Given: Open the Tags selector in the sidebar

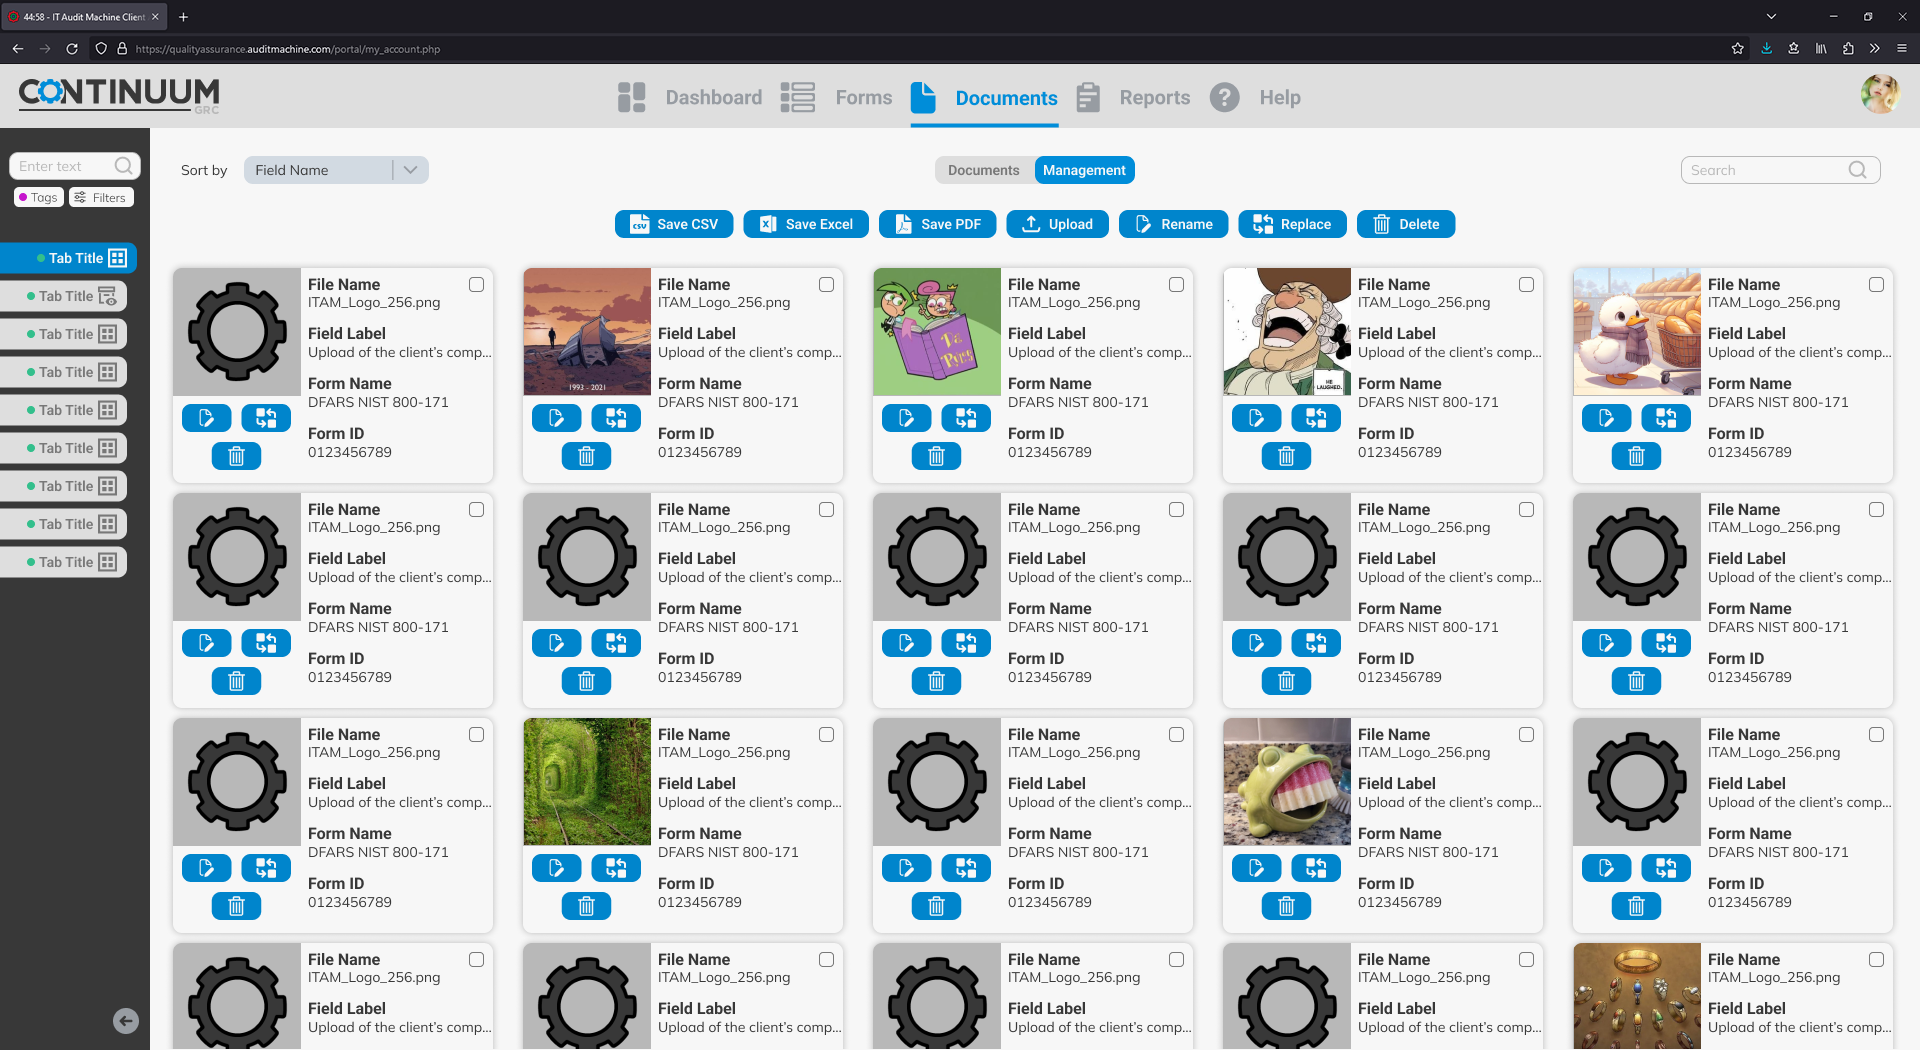Looking at the screenshot, I should [x=39, y=197].
